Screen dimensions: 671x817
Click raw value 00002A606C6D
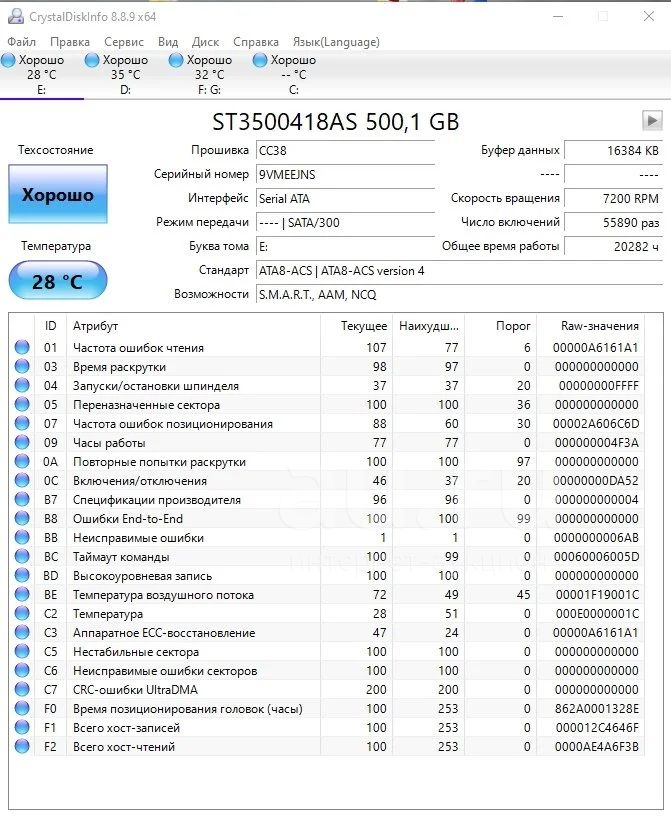tap(596, 424)
